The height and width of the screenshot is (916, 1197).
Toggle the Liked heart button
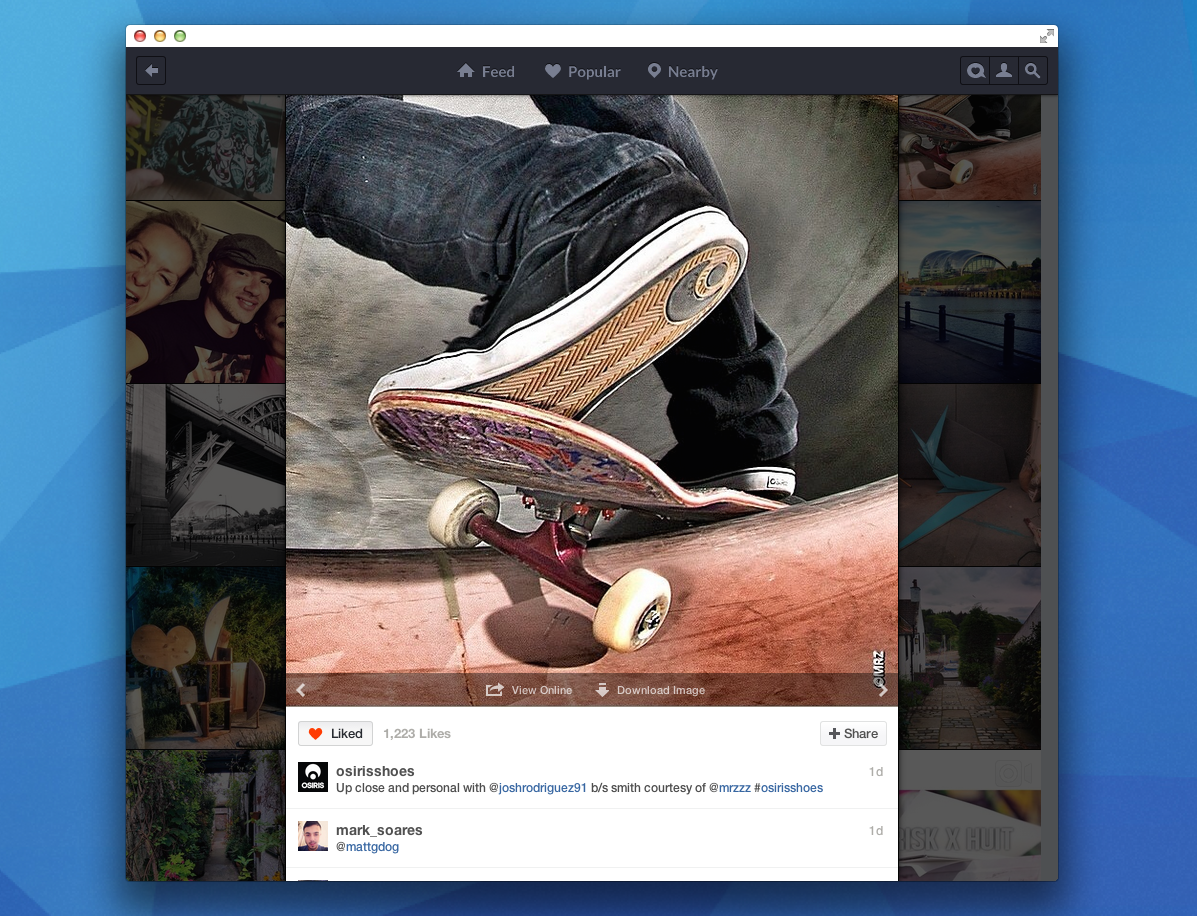pos(335,734)
